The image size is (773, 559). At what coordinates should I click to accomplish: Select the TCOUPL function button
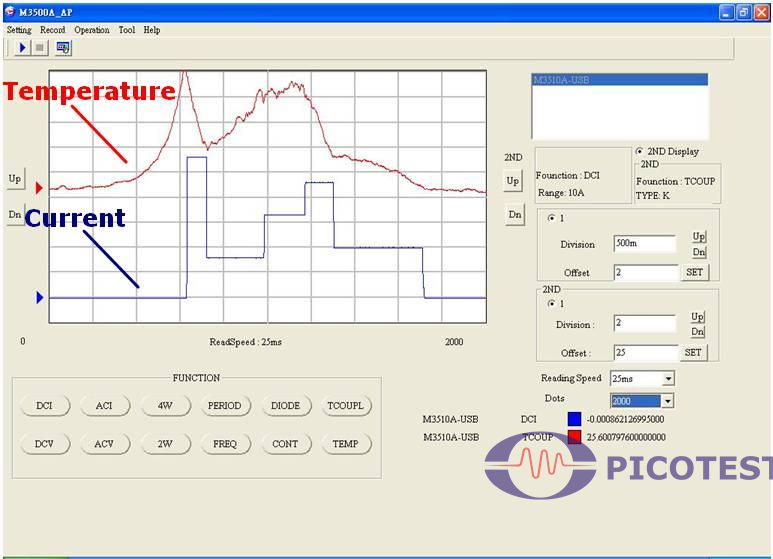click(346, 406)
